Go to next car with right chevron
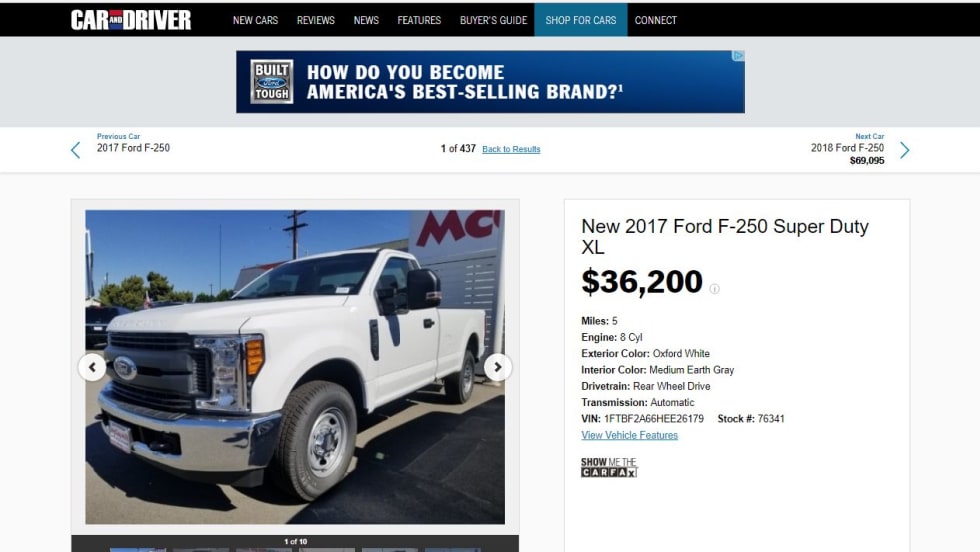This screenshot has height=552, width=980. coord(904,150)
